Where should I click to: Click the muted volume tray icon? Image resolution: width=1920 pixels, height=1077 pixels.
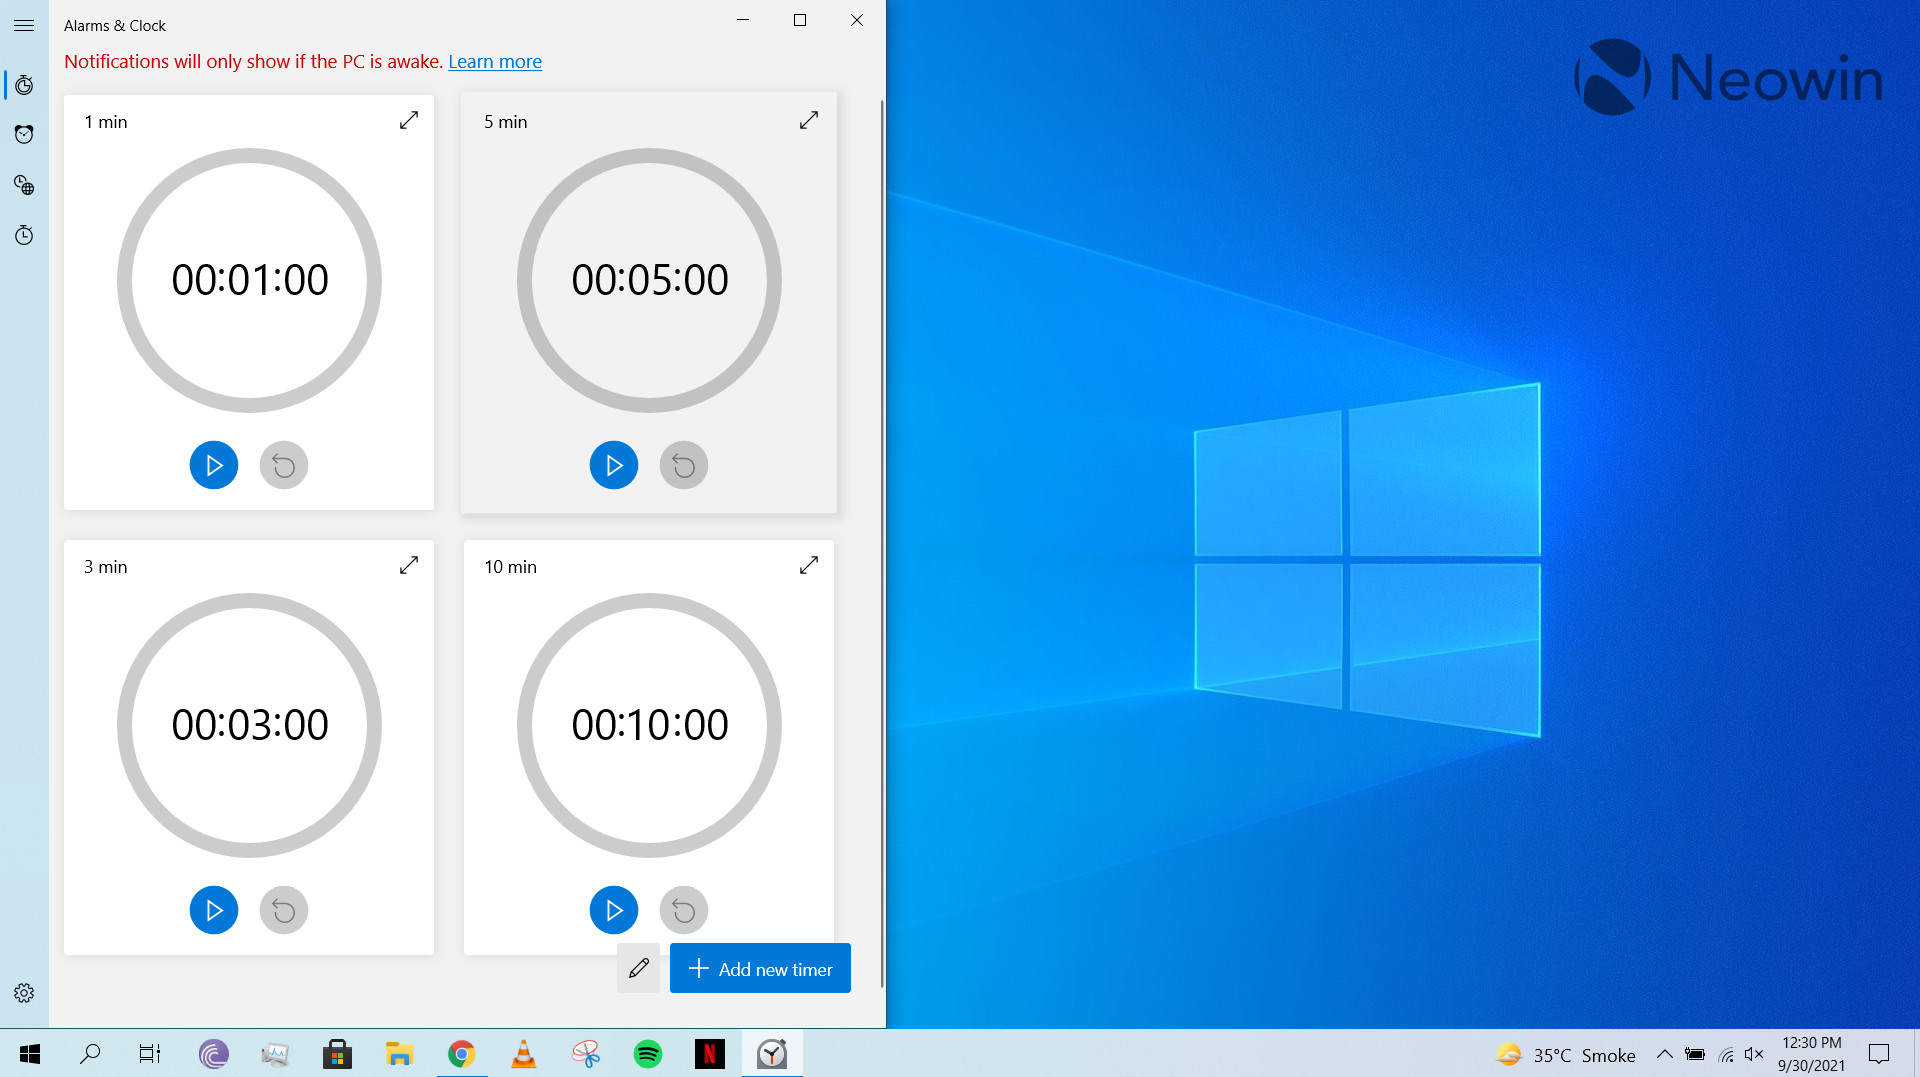pos(1754,1054)
